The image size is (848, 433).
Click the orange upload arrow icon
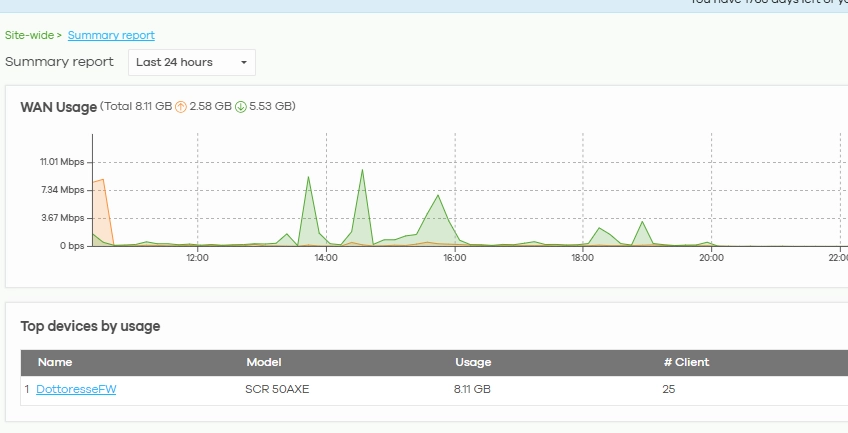181,107
